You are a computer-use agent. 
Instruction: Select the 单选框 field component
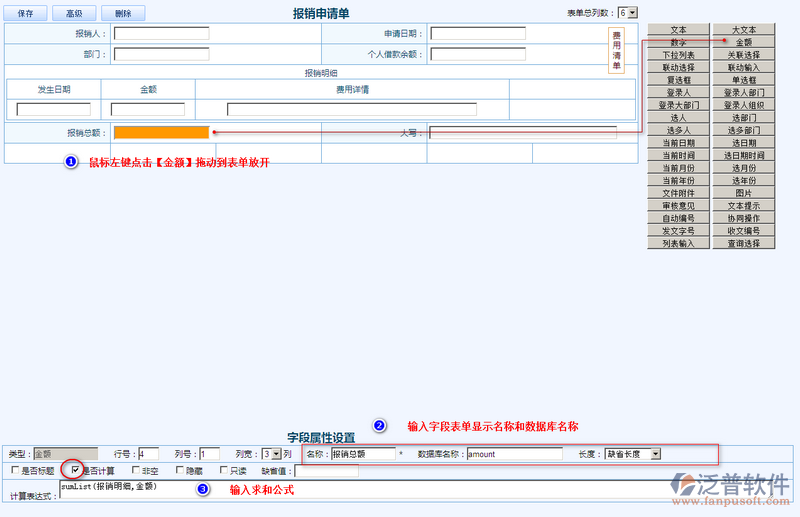coord(743,80)
